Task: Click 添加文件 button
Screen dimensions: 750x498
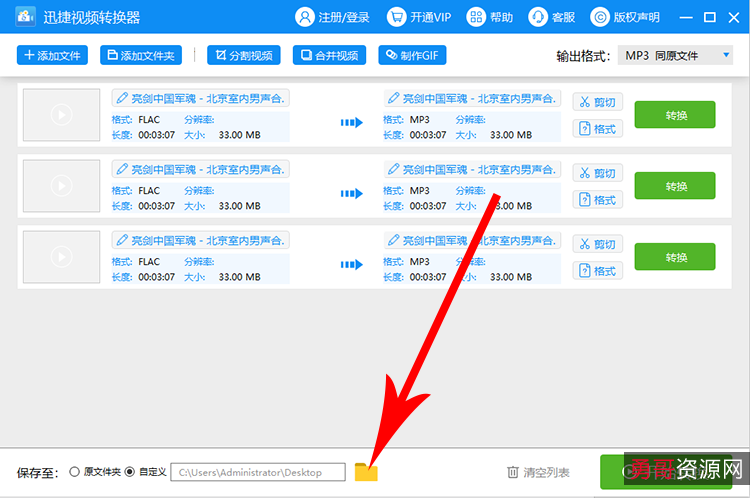Action: point(52,55)
